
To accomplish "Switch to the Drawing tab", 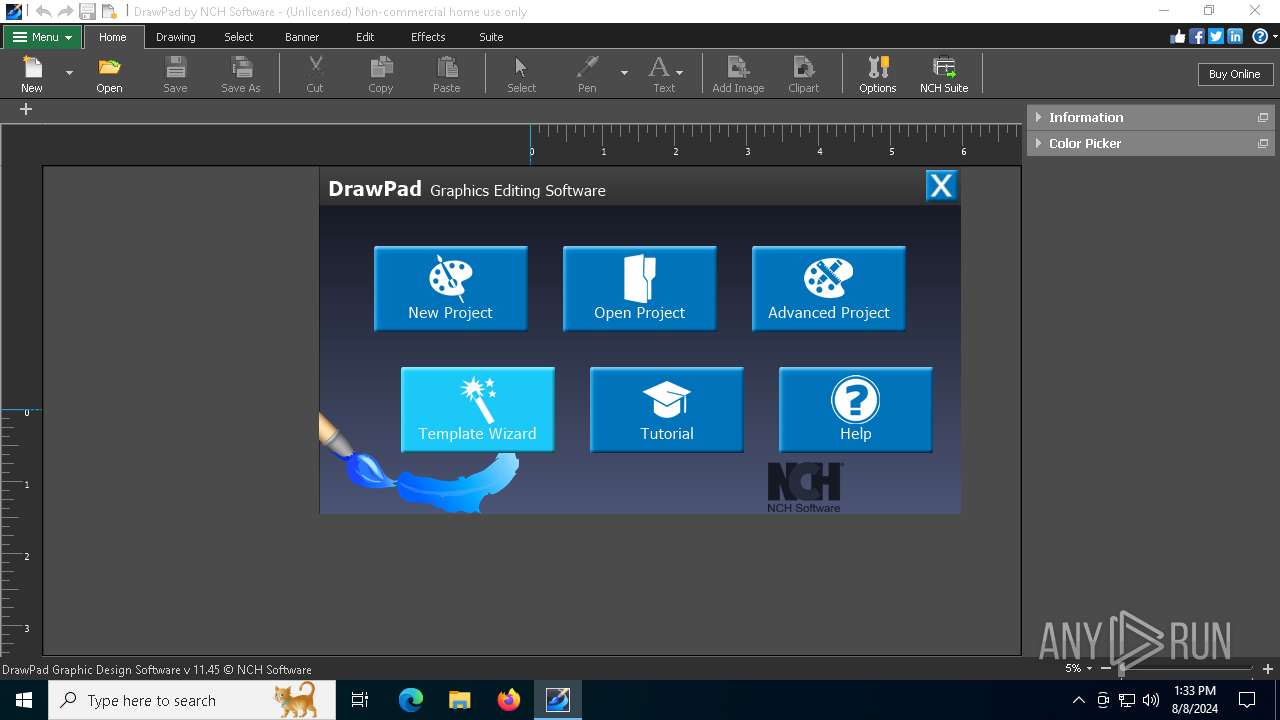I will pyautogui.click(x=176, y=37).
